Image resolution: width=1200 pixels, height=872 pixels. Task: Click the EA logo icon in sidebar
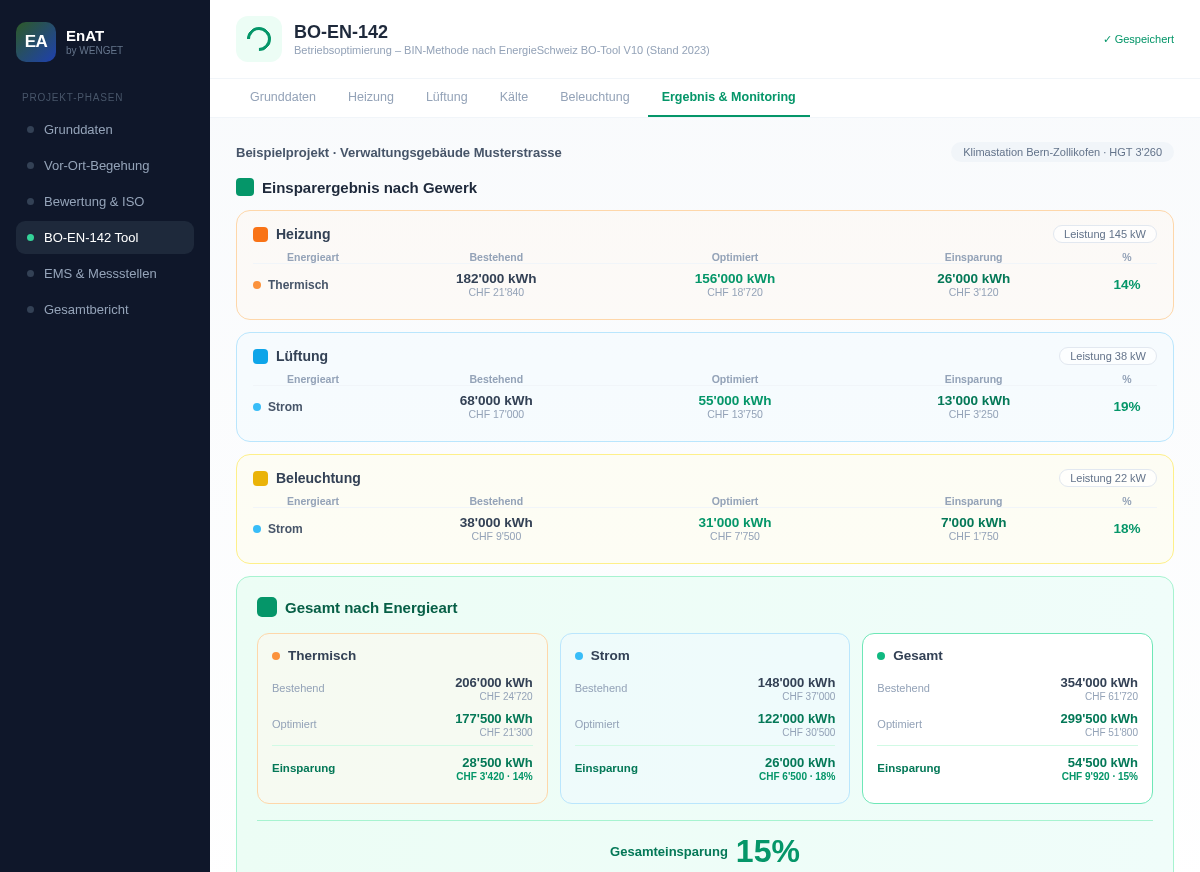pyautogui.click(x=36, y=42)
